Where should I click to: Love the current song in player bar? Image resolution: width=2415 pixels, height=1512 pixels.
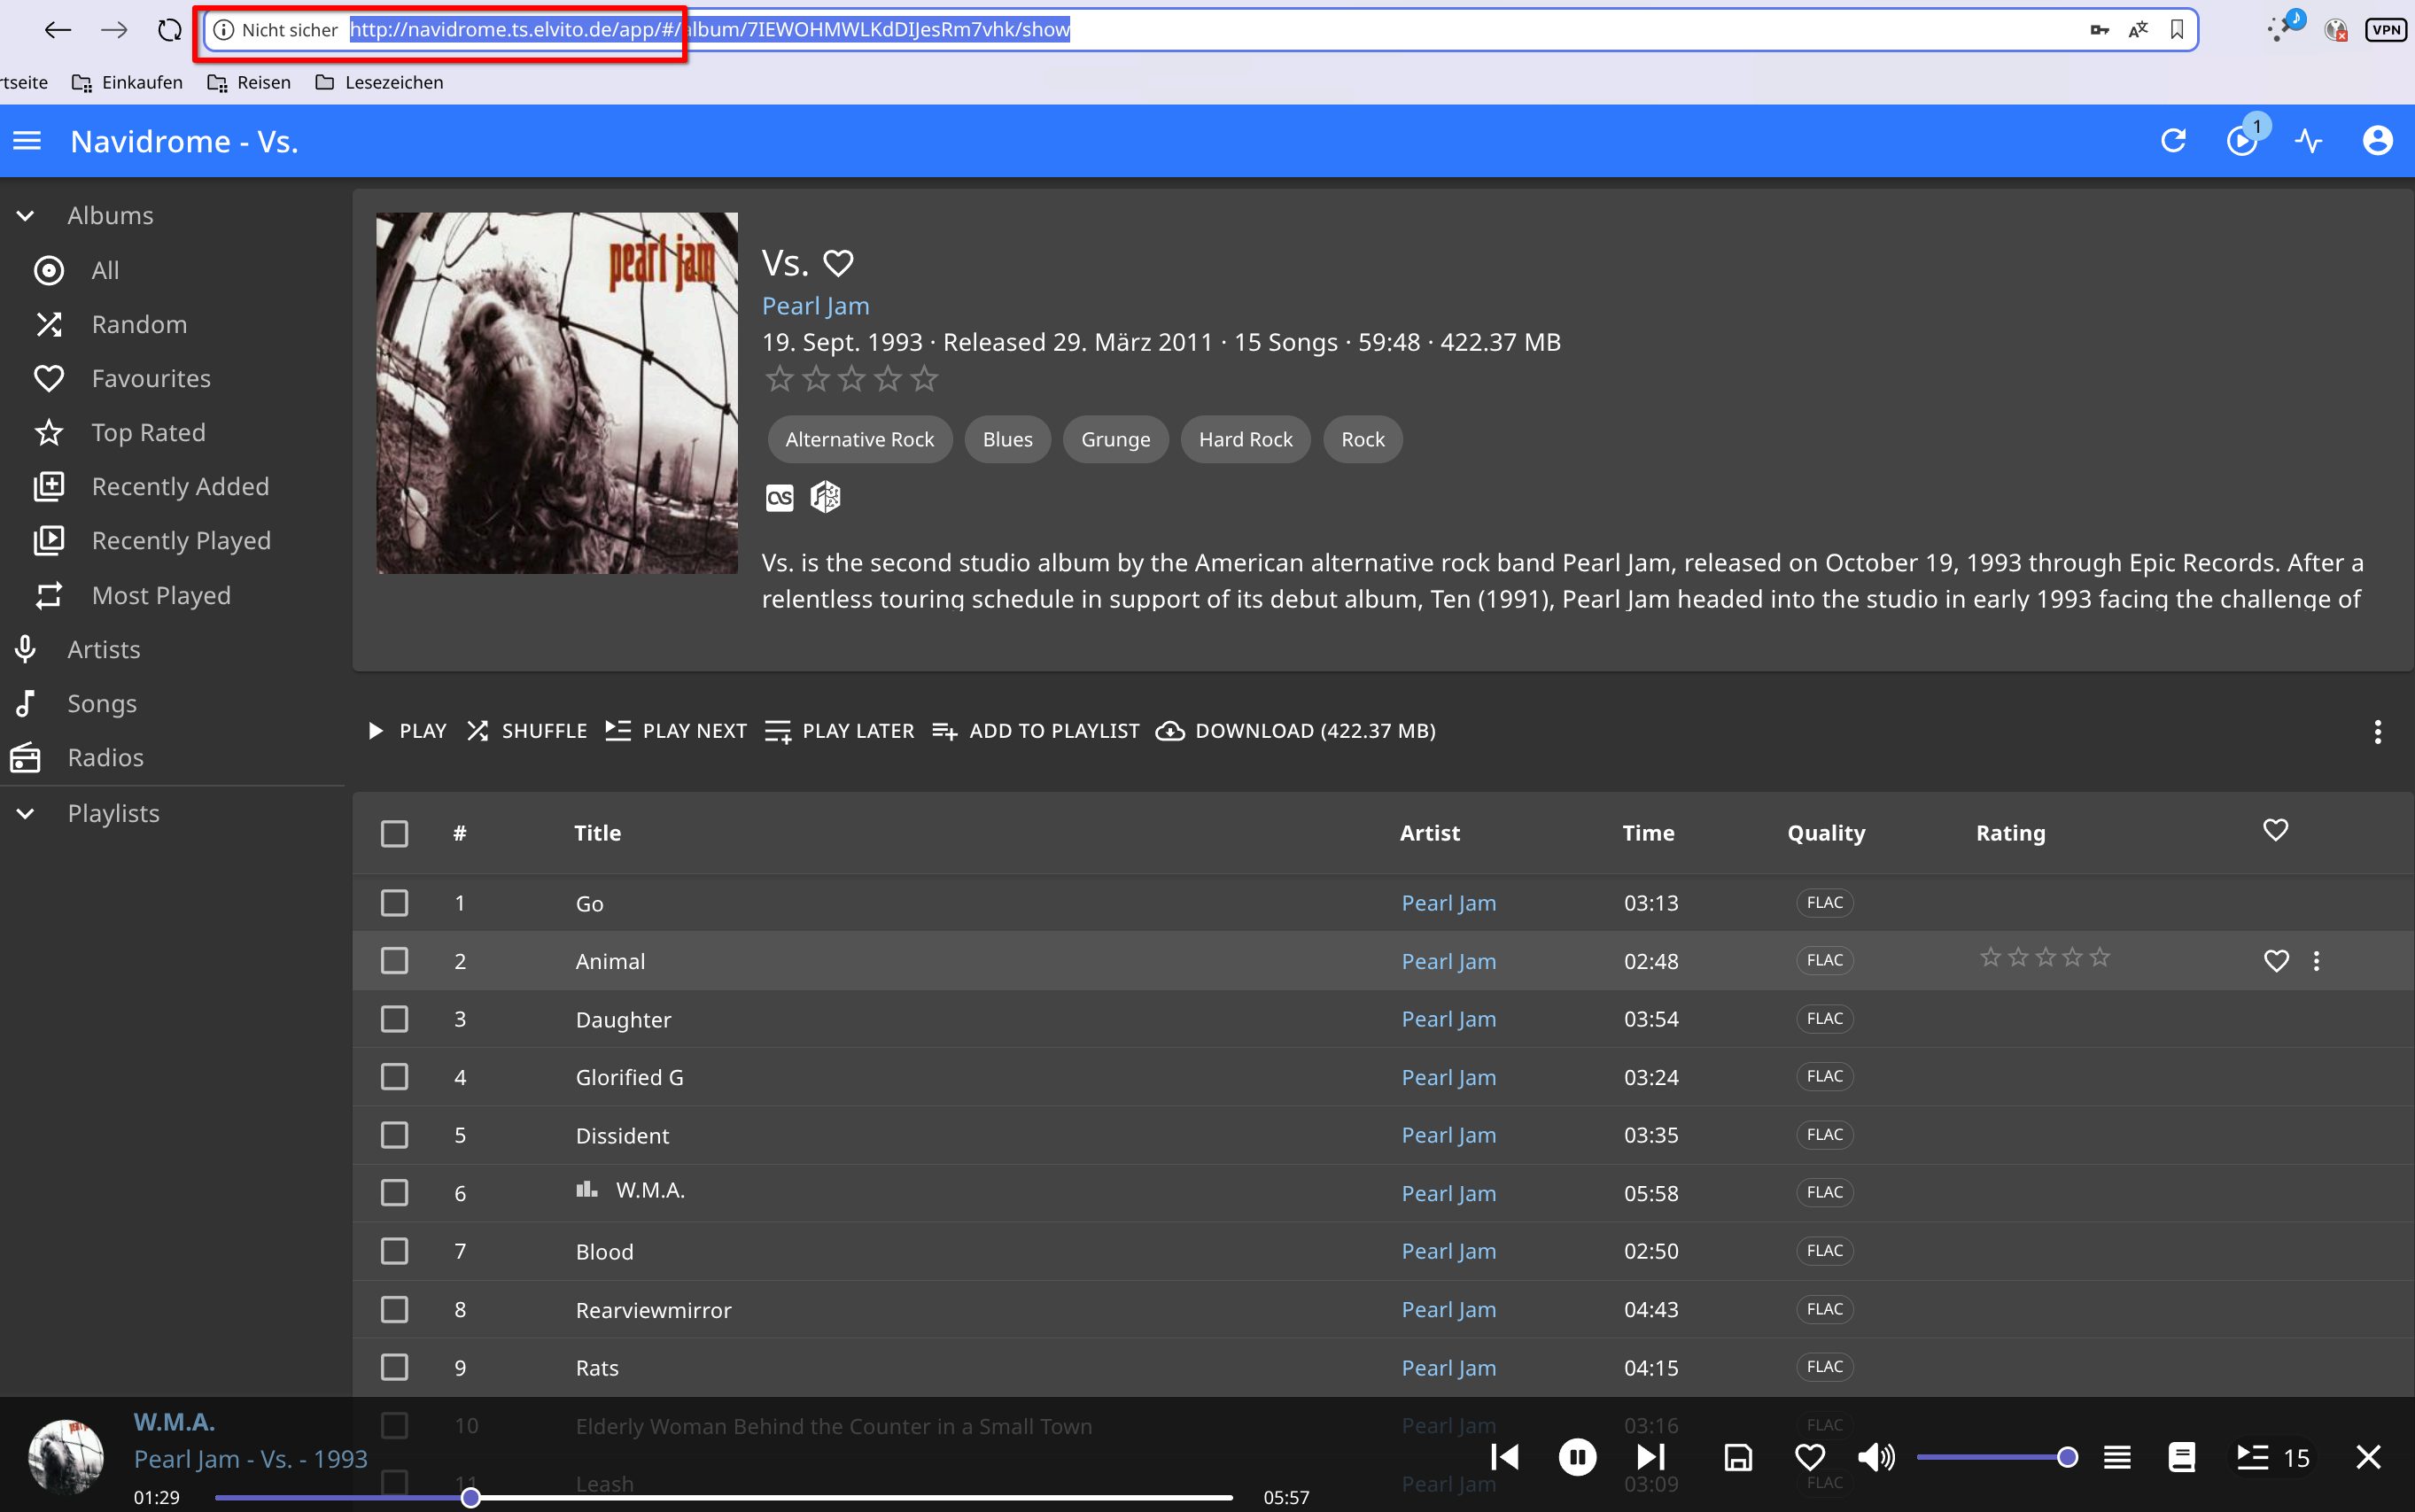[x=1810, y=1457]
